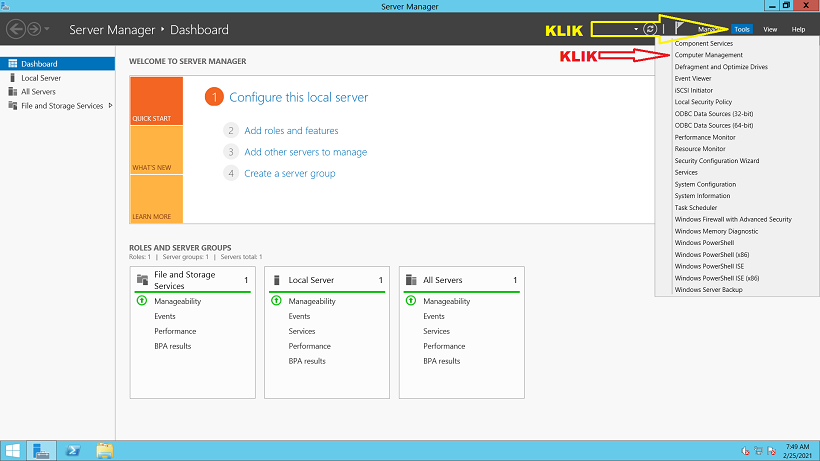Select iSCSI Initiator menu entry
Screen dimensions: 820x461
coord(693,90)
